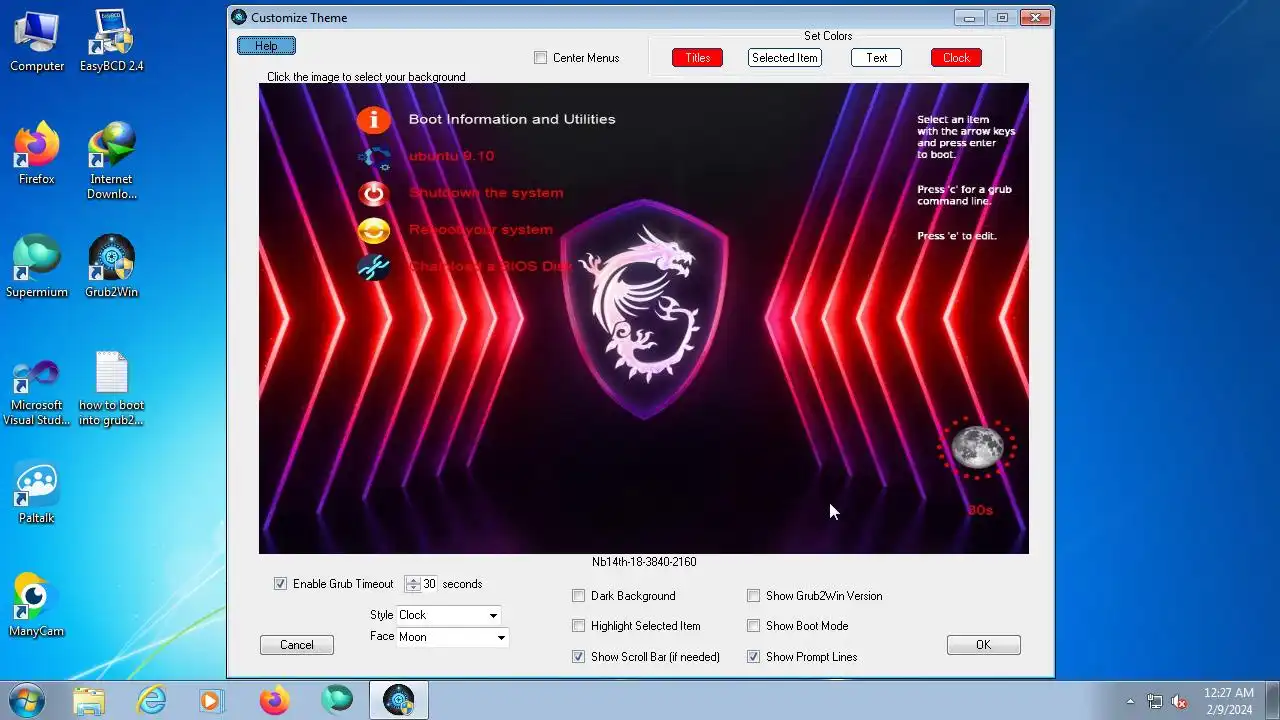Open Computer desktop icon
The image size is (1280, 720).
[37, 40]
